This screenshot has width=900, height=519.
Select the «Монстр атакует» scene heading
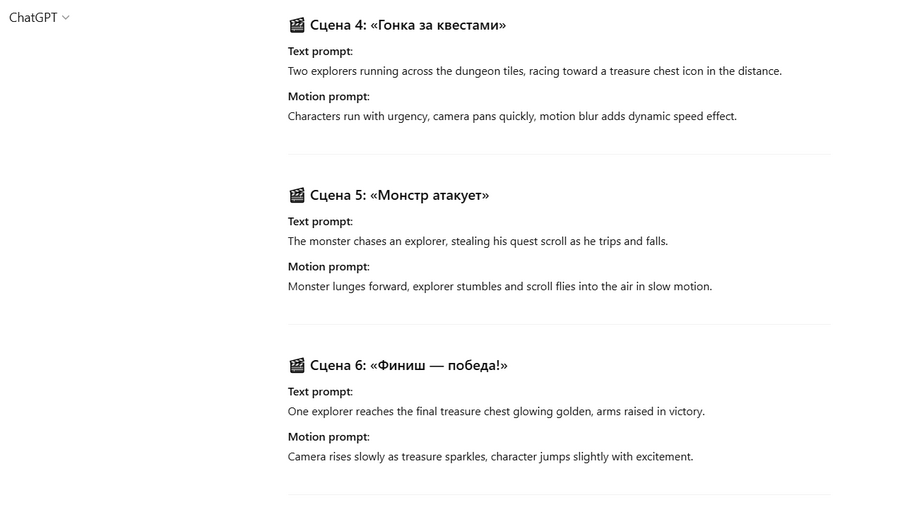399,195
